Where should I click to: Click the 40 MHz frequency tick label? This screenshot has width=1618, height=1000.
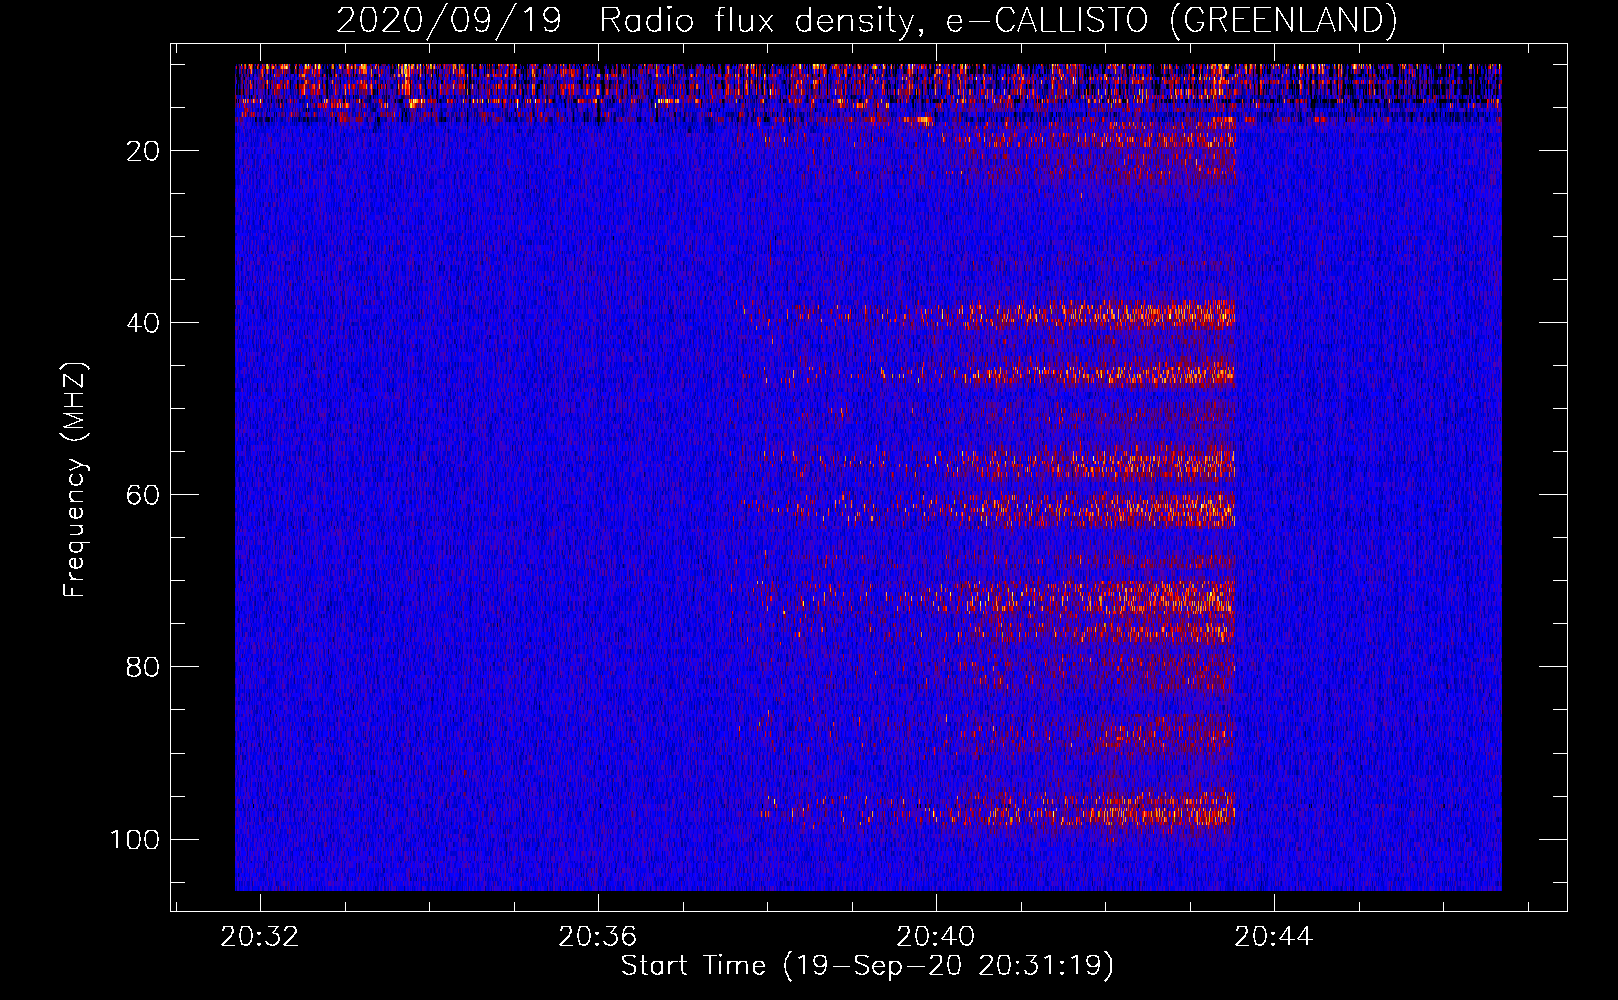click(143, 323)
